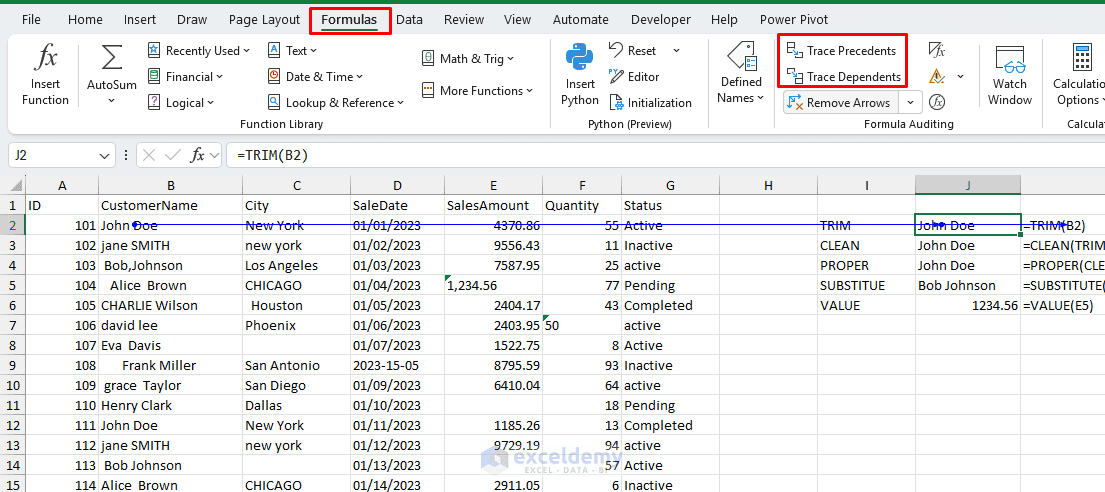Open the Help tab
The width and height of the screenshot is (1105, 492).
pyautogui.click(x=724, y=20)
